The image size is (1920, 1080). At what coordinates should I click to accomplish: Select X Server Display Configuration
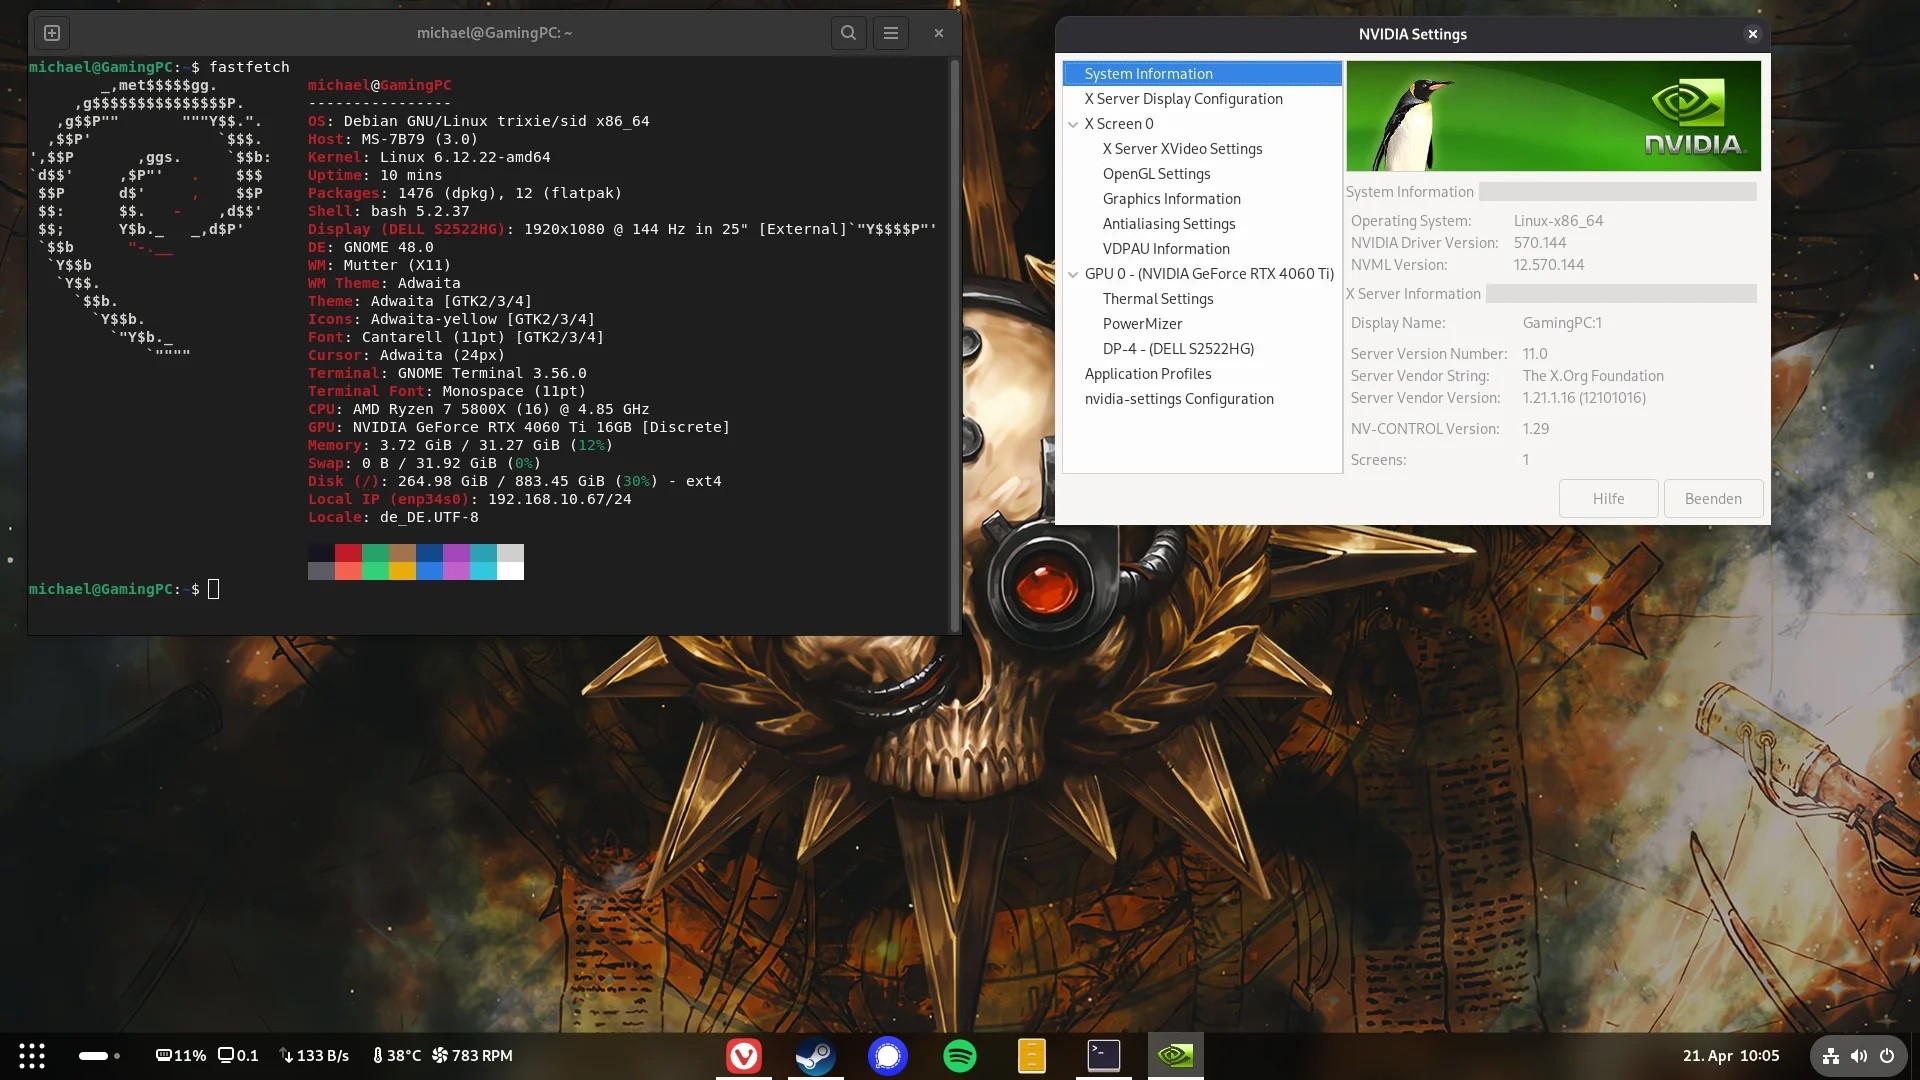1183,99
